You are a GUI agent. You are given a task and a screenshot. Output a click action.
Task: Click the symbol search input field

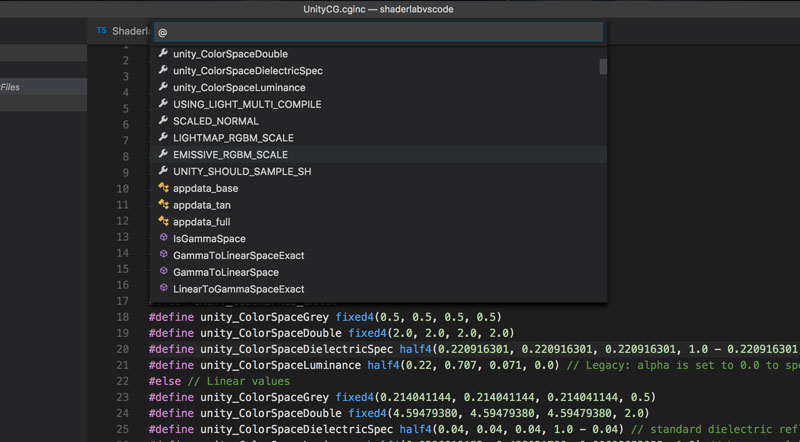point(378,32)
